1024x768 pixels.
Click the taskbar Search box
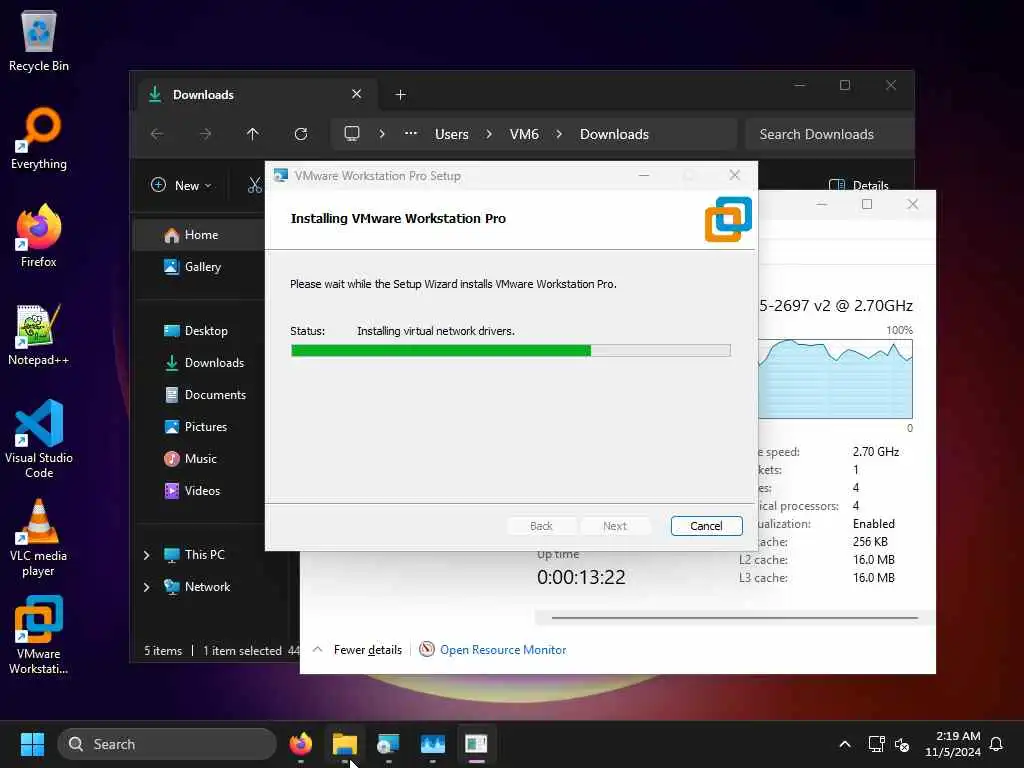point(167,744)
